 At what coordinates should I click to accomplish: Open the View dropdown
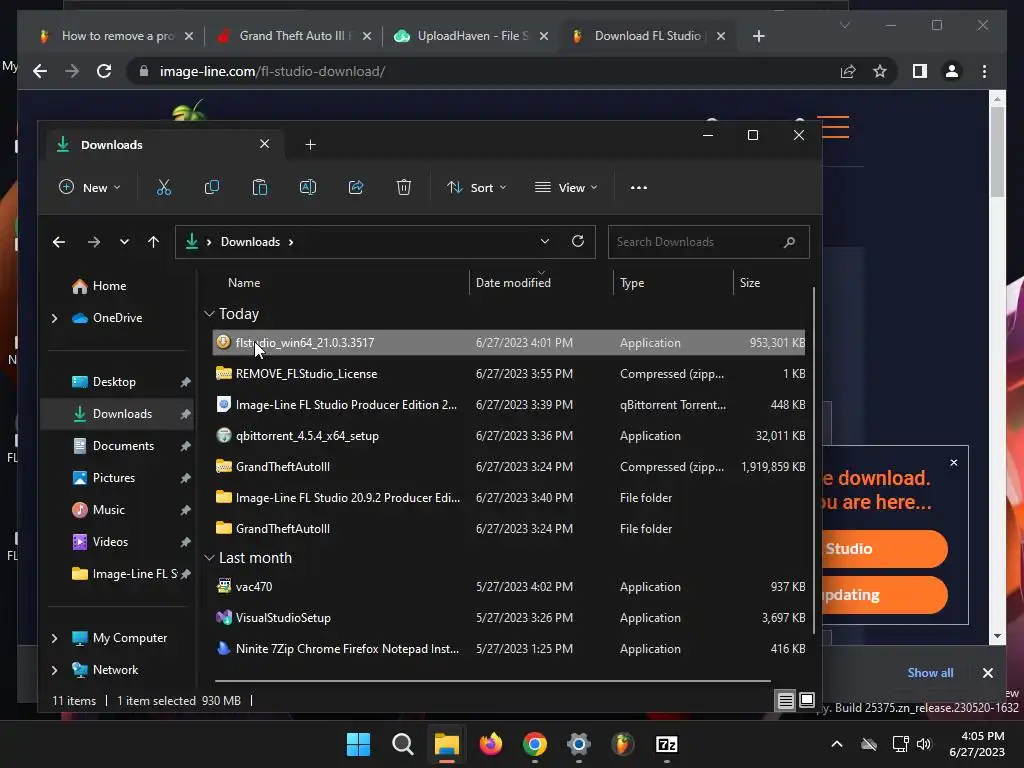[x=566, y=187]
